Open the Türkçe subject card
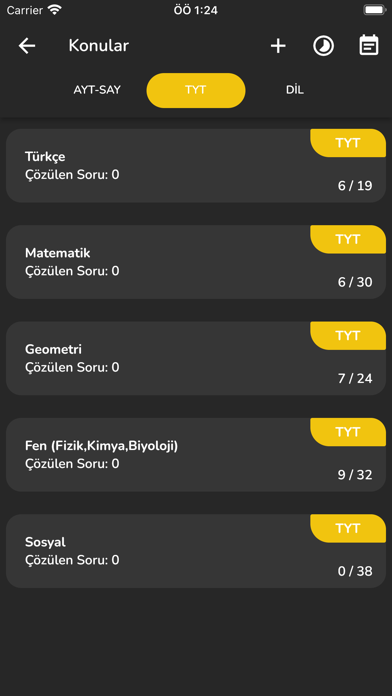392x696 pixels. (x=196, y=166)
